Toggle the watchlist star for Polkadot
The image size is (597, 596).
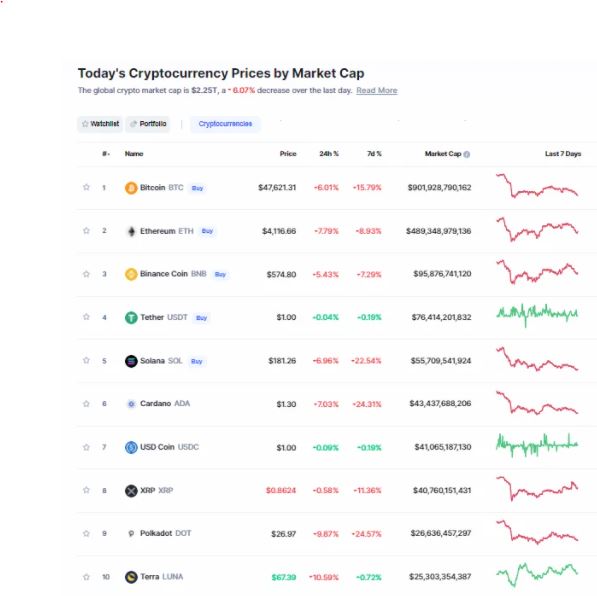pyautogui.click(x=86, y=534)
